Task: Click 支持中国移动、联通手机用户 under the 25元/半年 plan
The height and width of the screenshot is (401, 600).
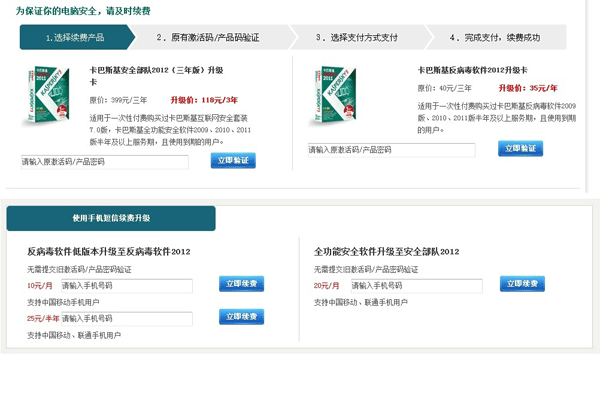Action: pyautogui.click(x=74, y=336)
